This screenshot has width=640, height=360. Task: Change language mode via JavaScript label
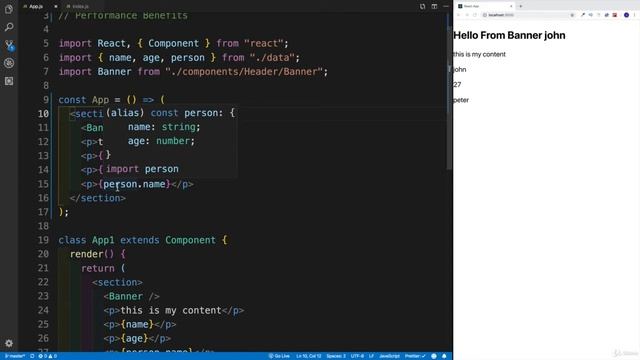389,356
